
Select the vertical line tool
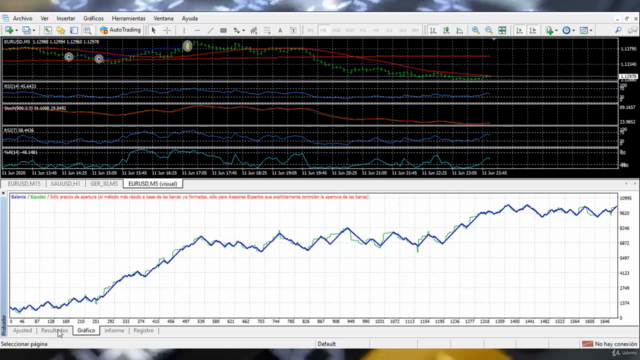click(184, 30)
